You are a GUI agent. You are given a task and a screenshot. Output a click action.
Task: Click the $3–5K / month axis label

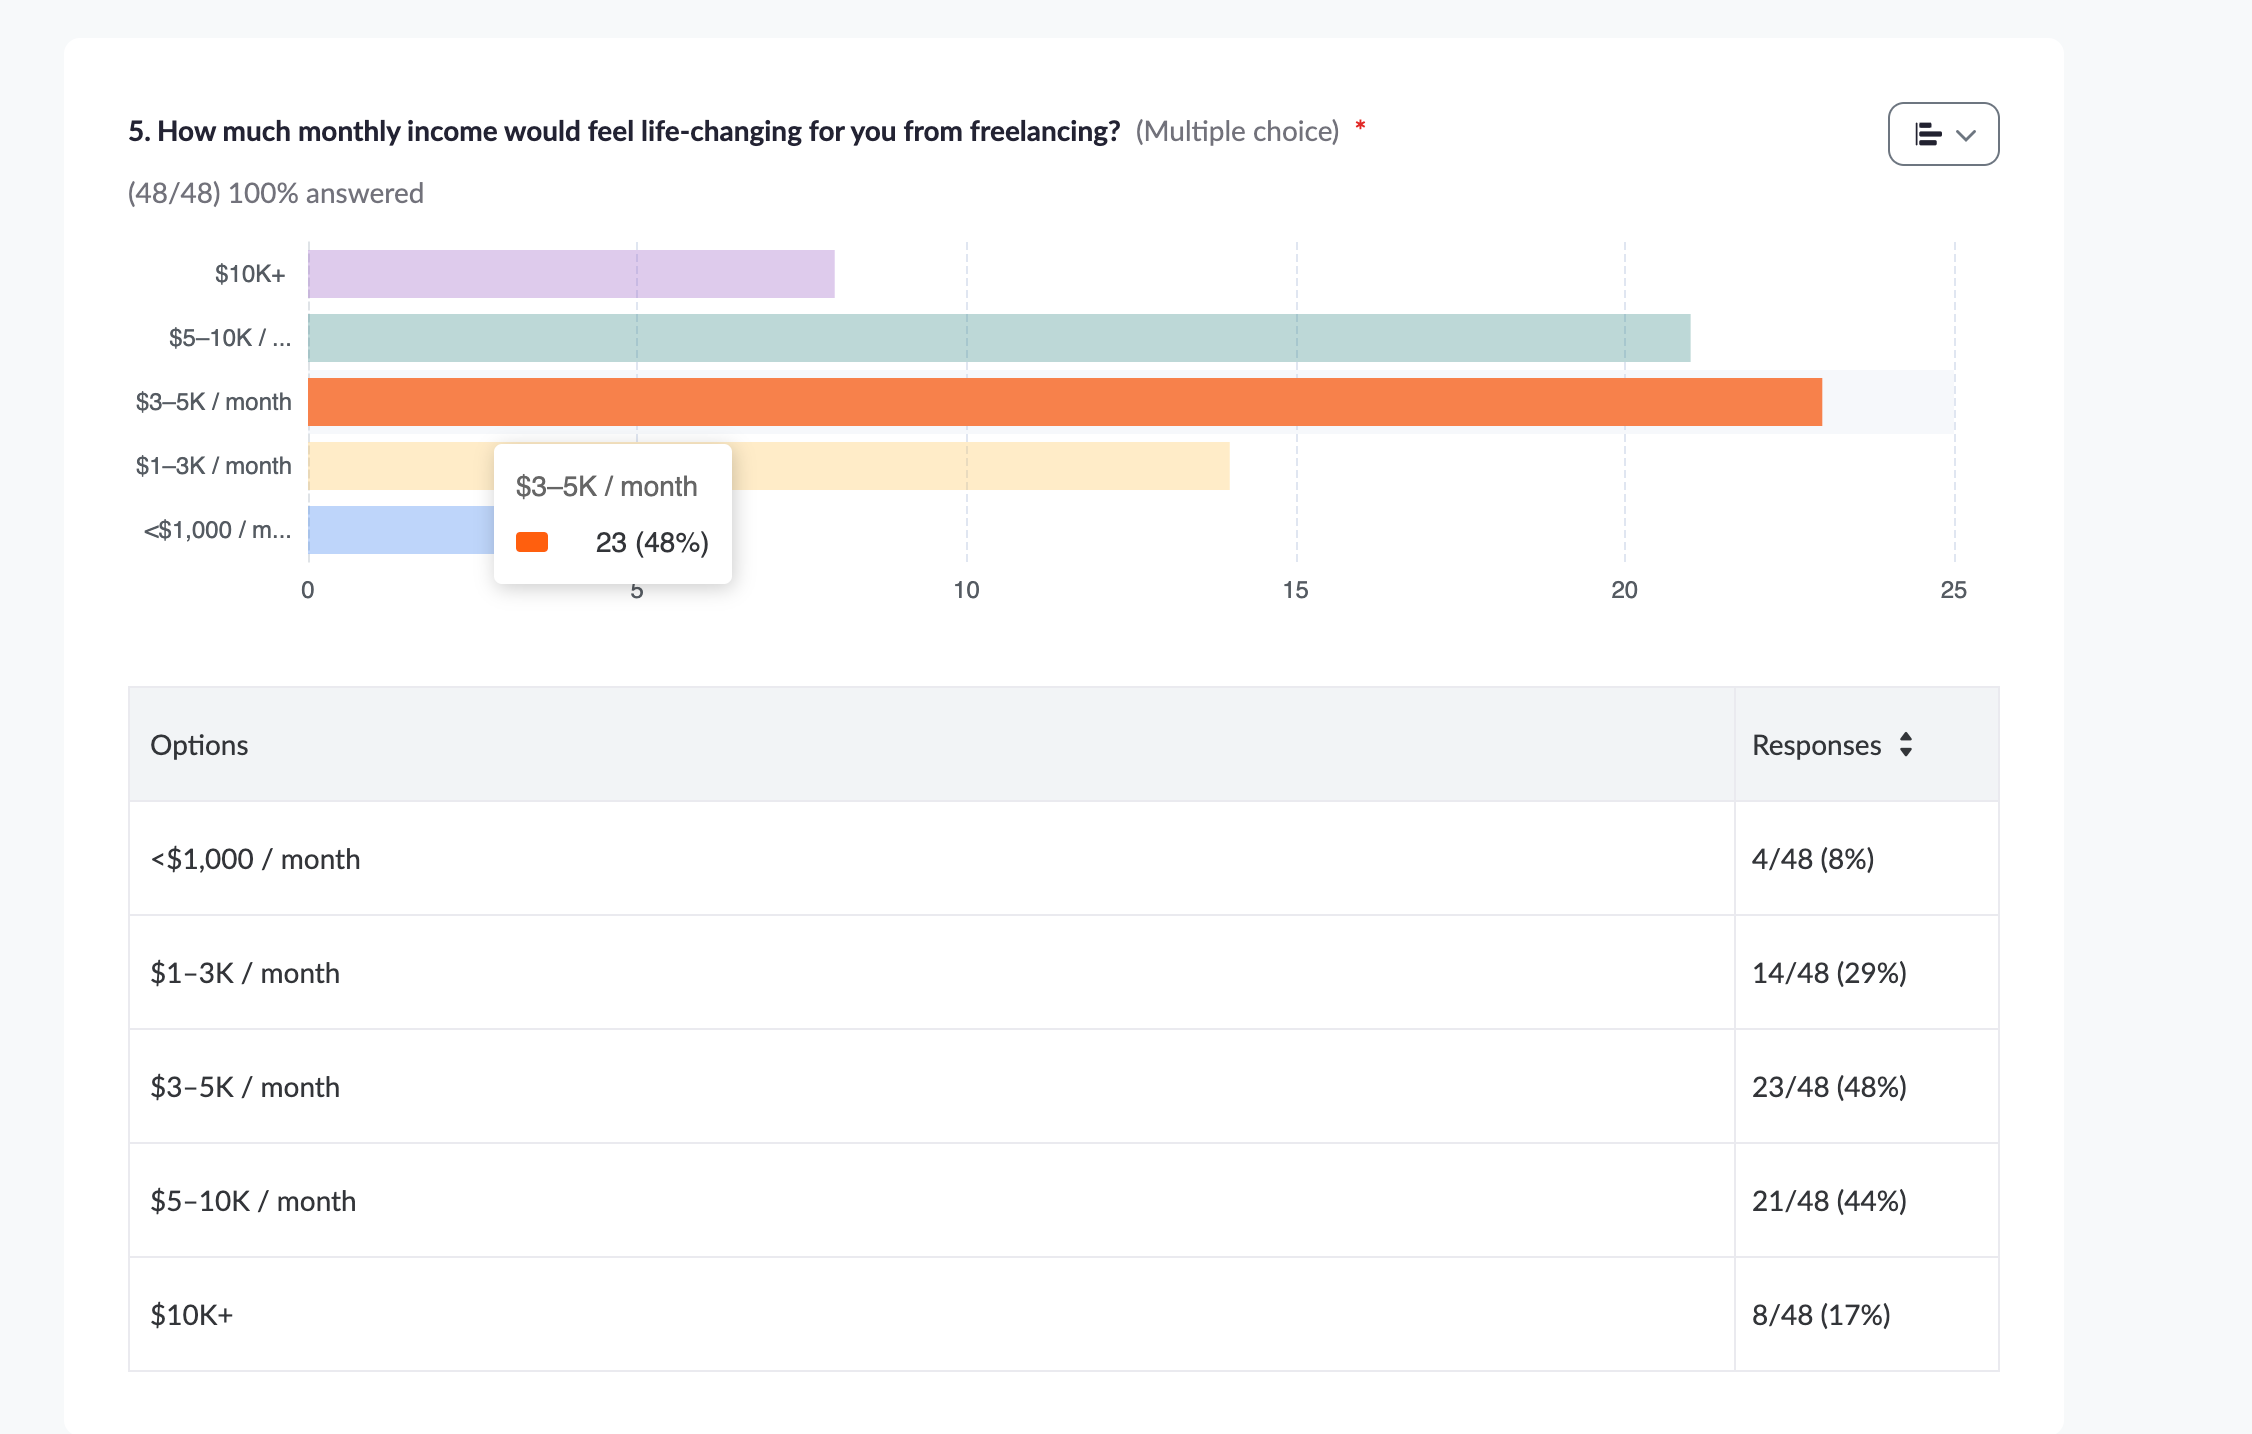(x=213, y=402)
